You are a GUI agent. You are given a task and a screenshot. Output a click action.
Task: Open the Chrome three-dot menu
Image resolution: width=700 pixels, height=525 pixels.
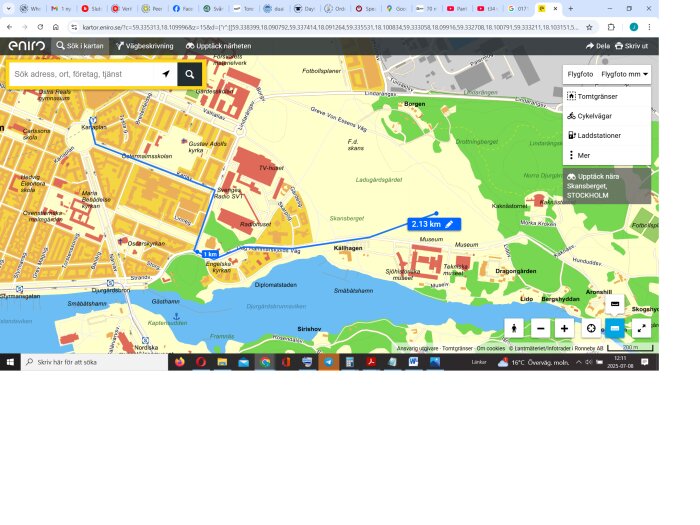click(649, 27)
